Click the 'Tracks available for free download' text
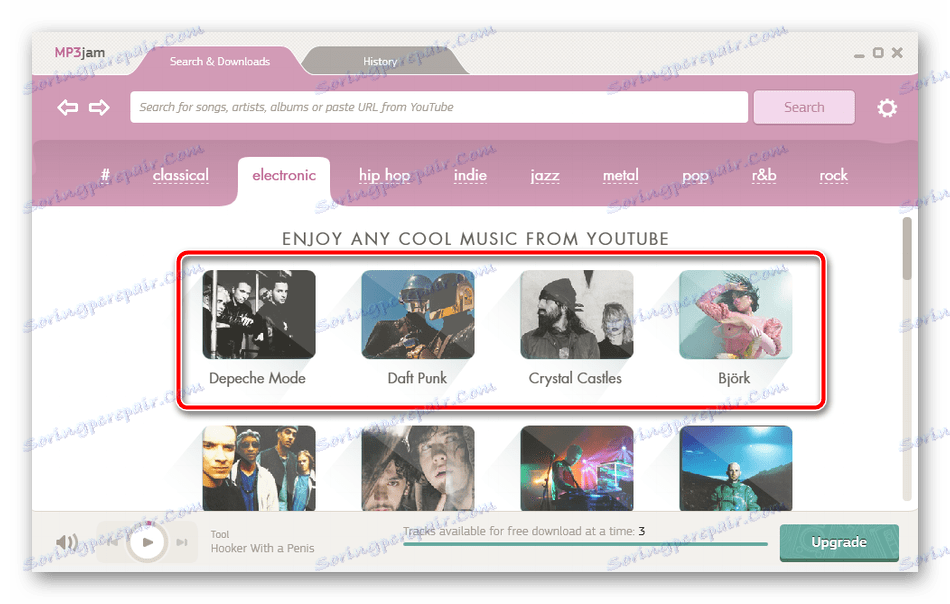 point(524,531)
